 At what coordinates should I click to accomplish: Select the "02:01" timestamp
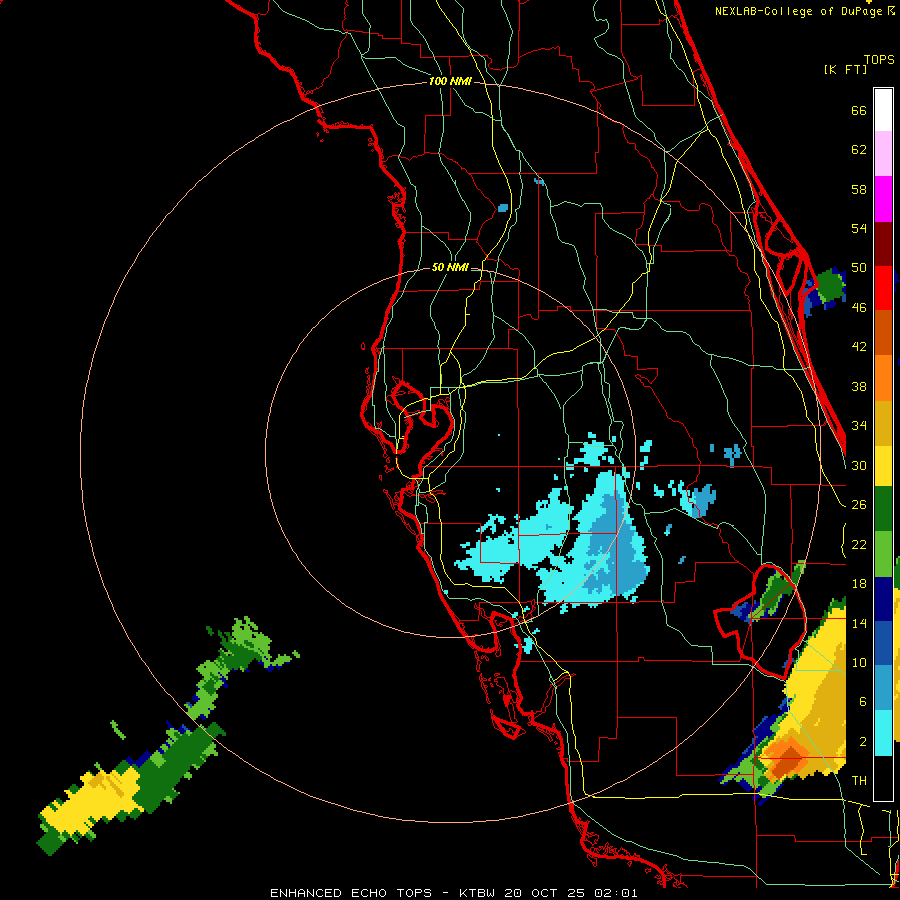pos(616,893)
